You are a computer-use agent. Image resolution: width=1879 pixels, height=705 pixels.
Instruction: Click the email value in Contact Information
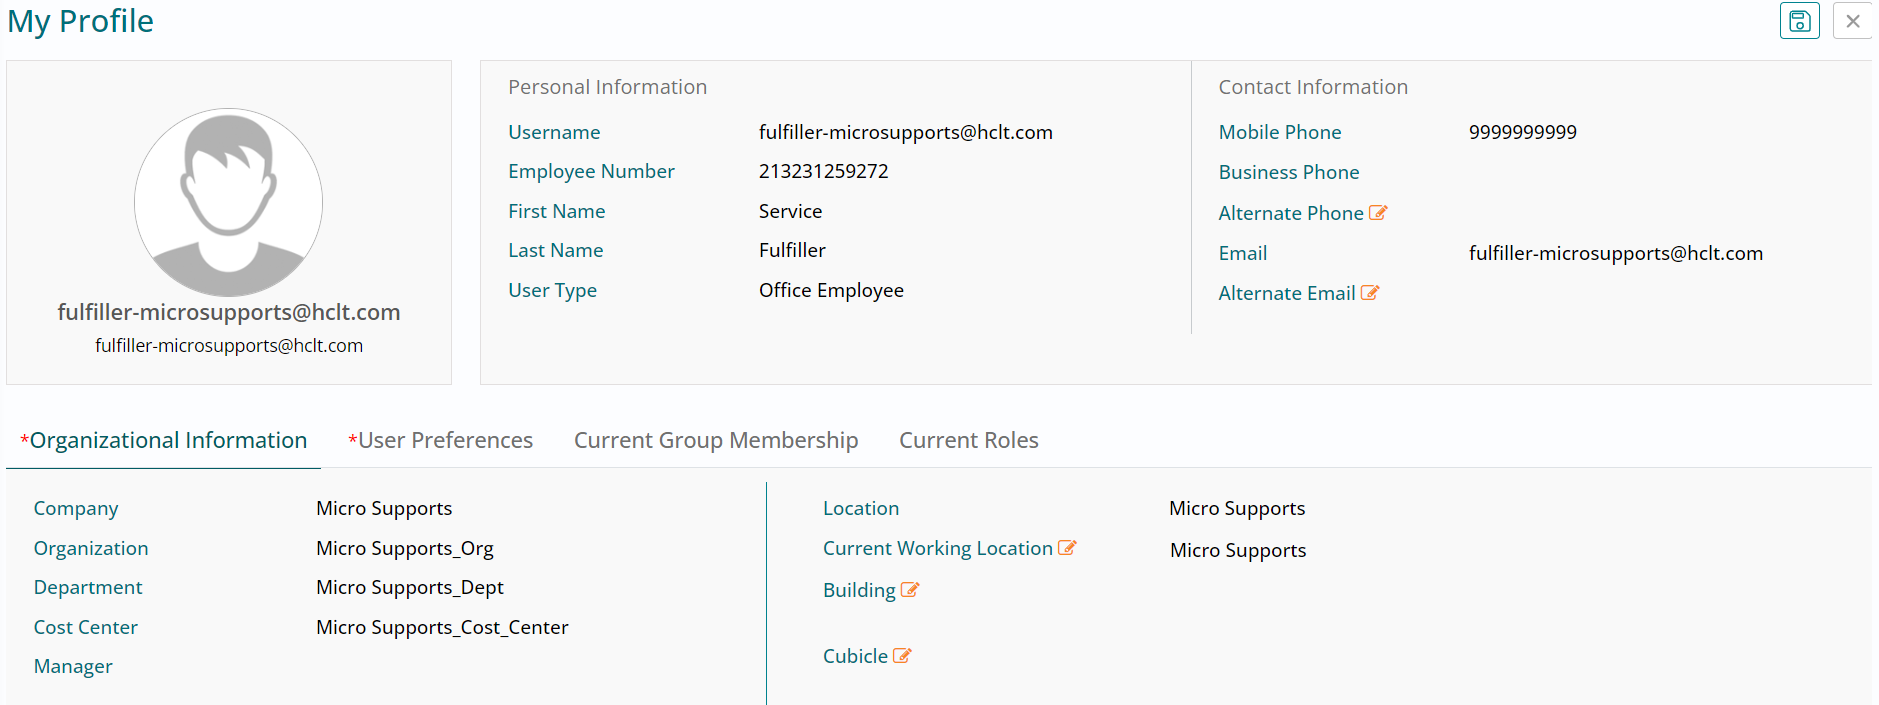pos(1615,253)
